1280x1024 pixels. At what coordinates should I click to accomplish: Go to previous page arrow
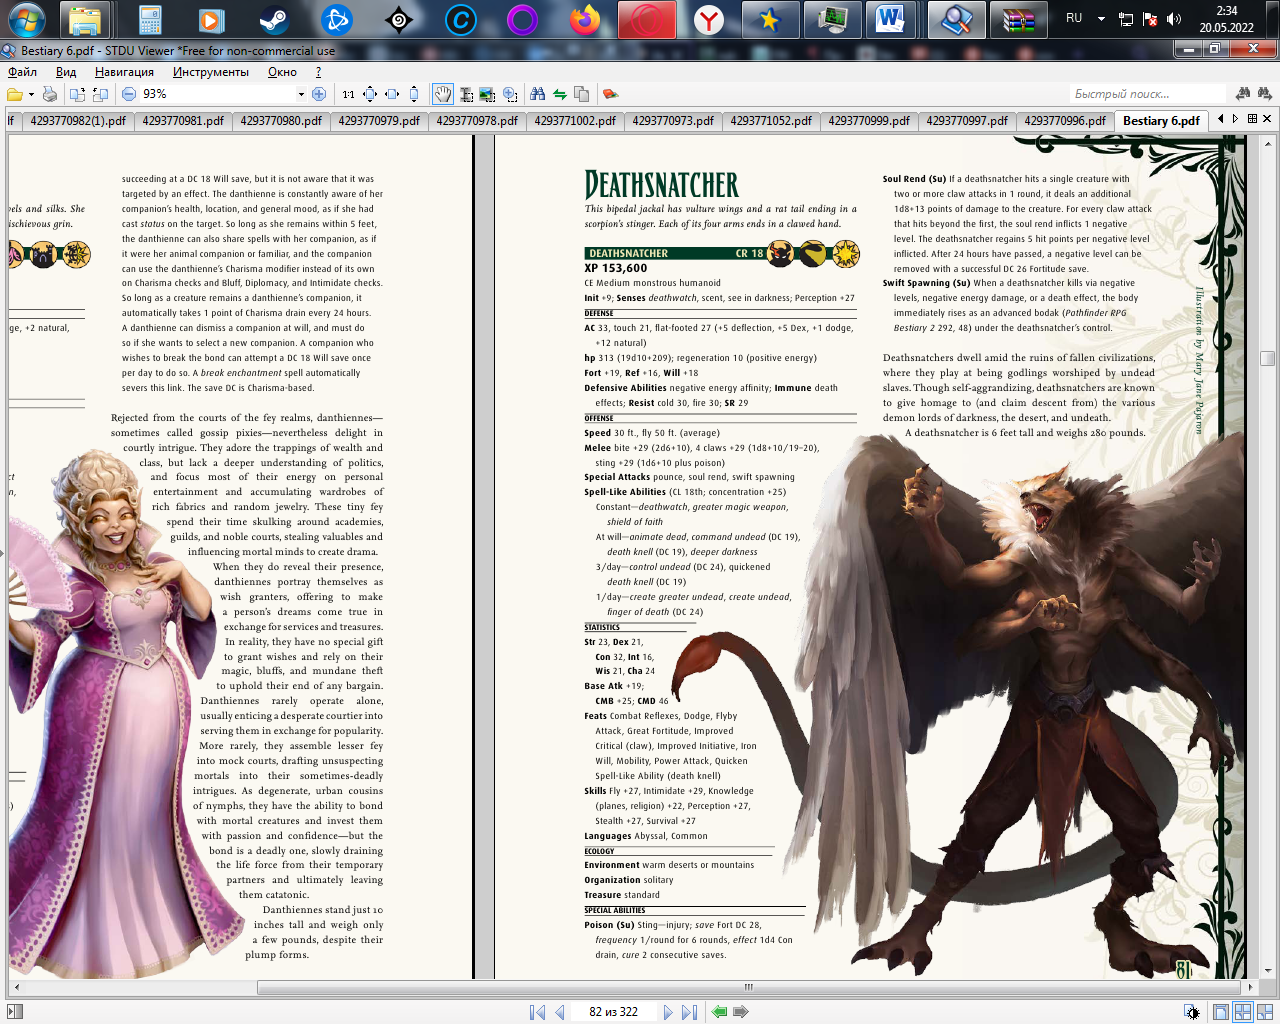(560, 1012)
